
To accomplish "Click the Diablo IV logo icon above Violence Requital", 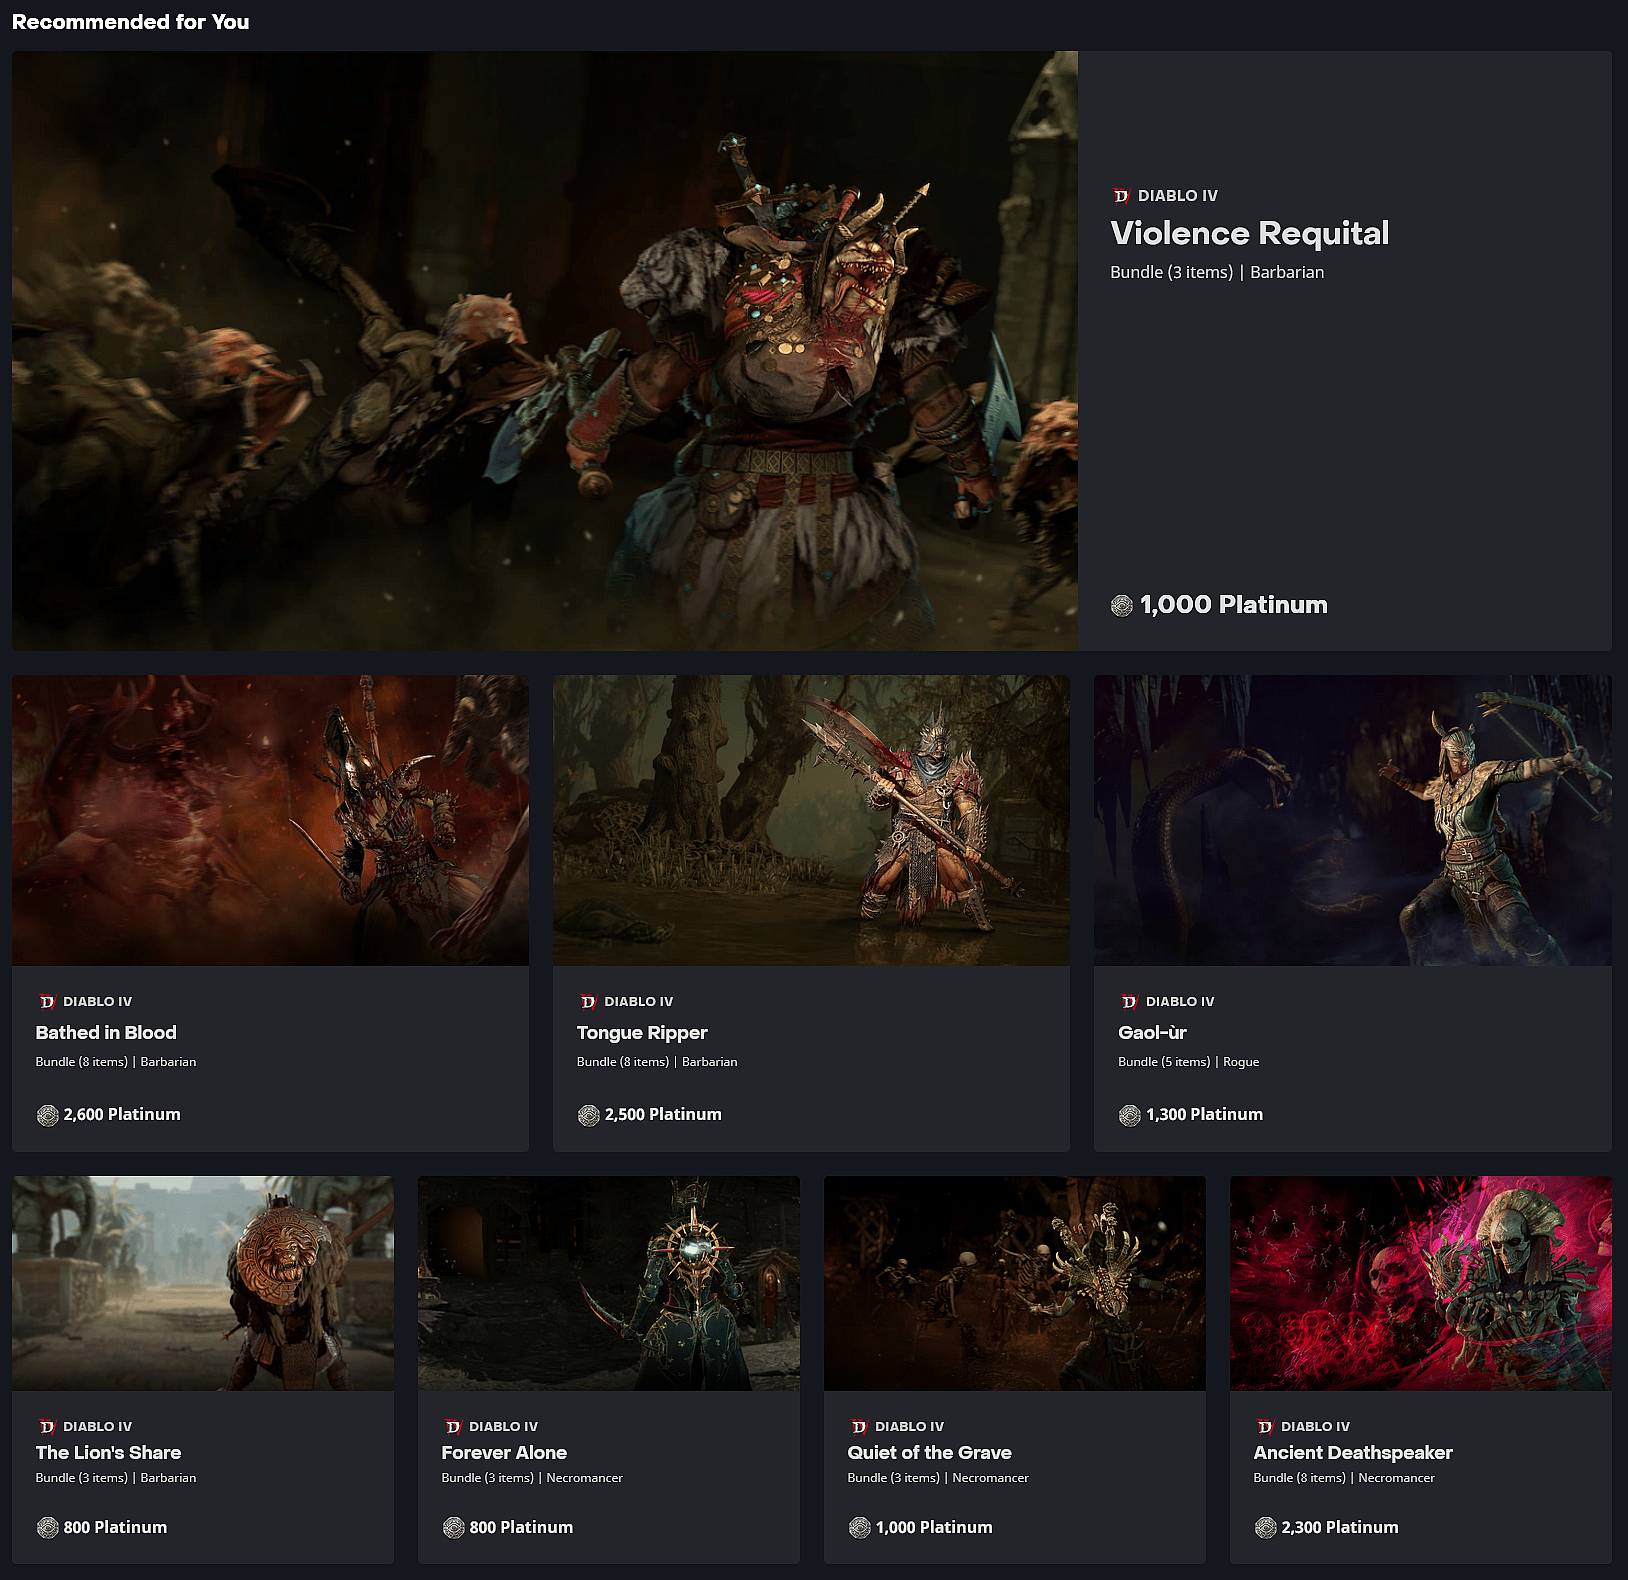I will click(x=1120, y=196).
